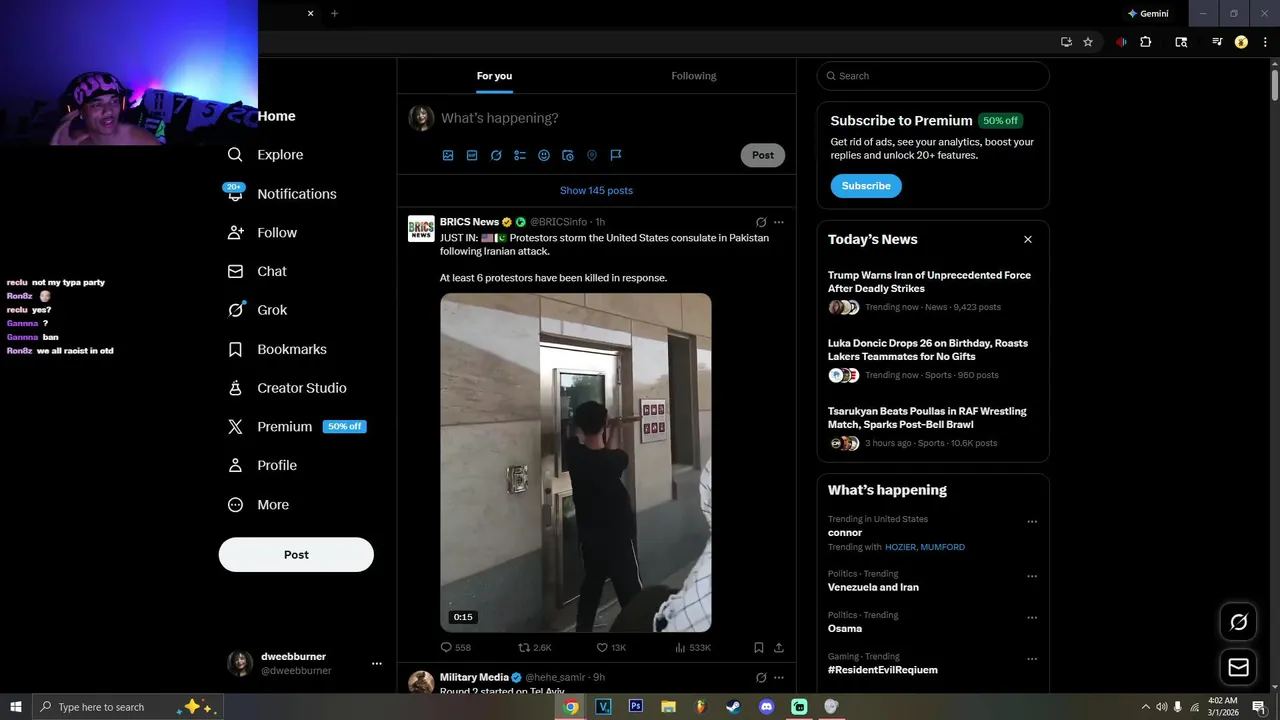The image size is (1280, 720).
Task: Click the blue Subscribe button
Action: (866, 186)
